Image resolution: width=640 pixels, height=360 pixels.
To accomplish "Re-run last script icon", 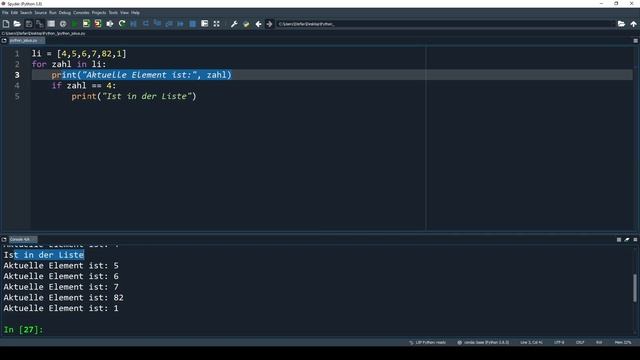I will (122, 24).
